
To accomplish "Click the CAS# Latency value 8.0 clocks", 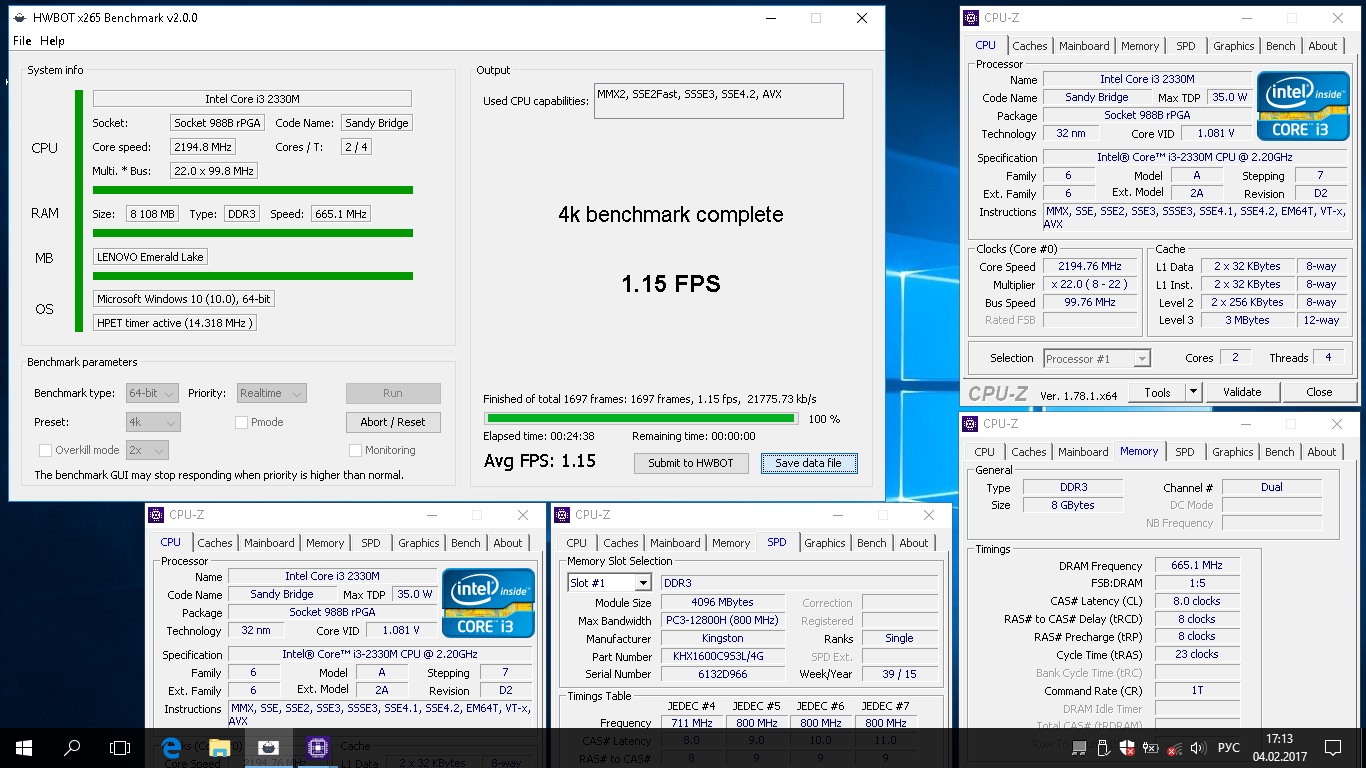I will click(1197, 601).
